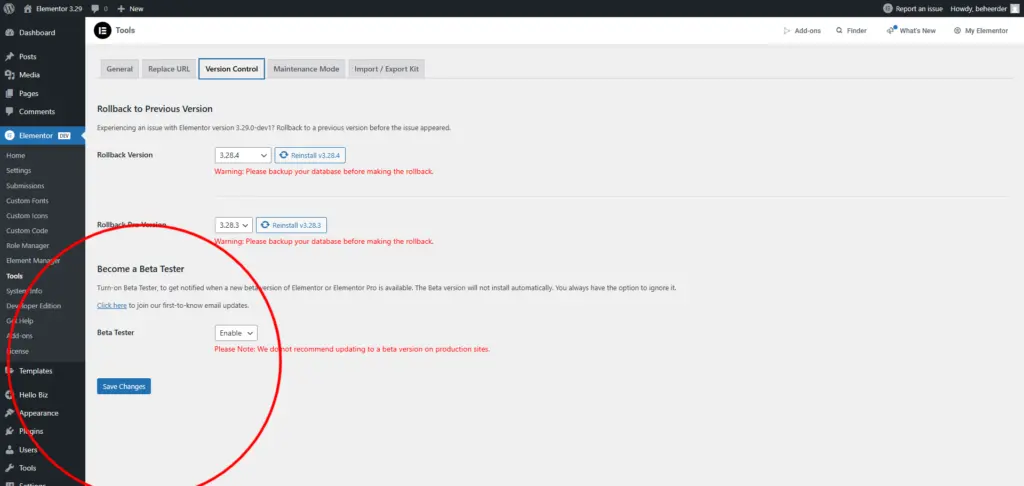Open the comments bubble in admin bar
The image size is (1024, 486).
[95, 8]
